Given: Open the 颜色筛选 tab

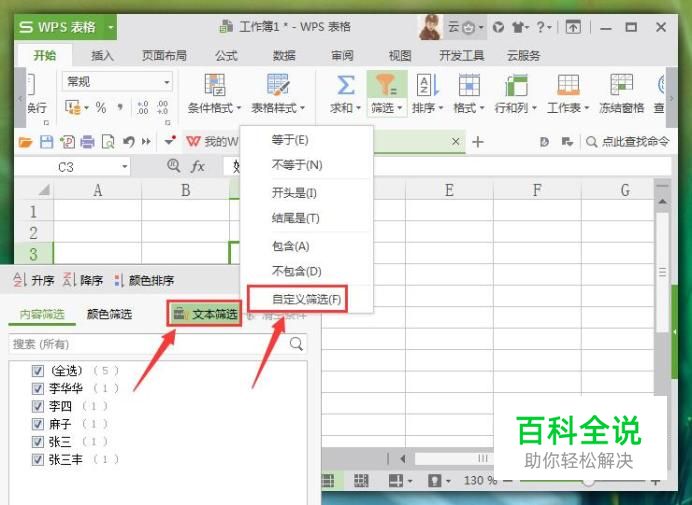Looking at the screenshot, I should [x=109, y=314].
